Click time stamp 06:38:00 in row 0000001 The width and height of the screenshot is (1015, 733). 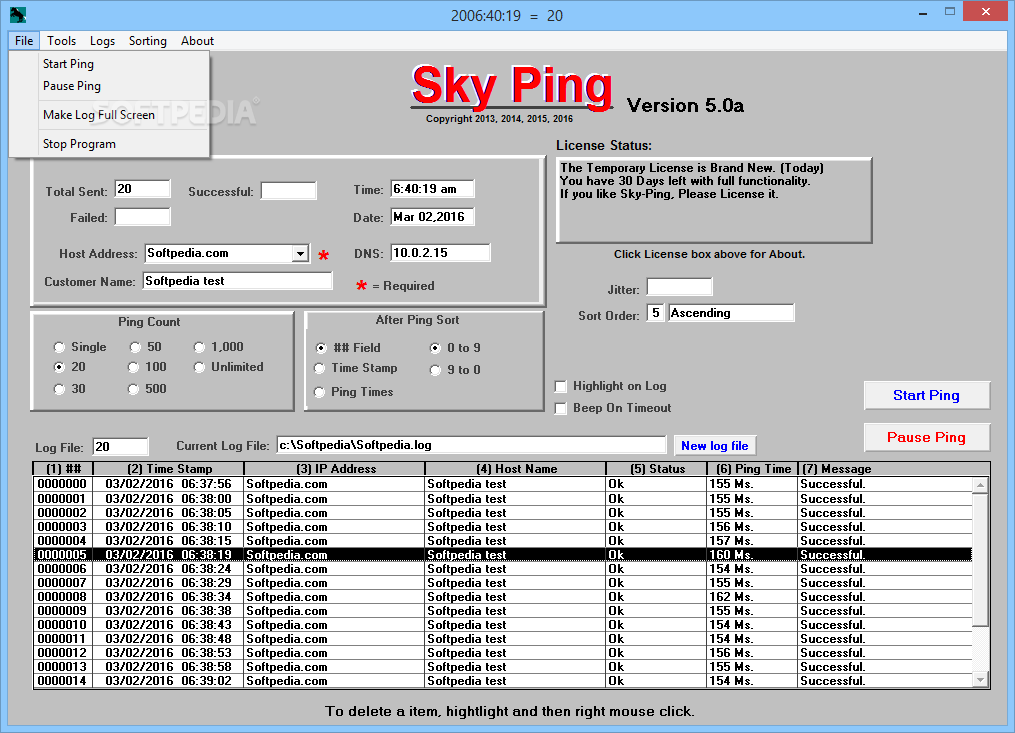(x=206, y=499)
